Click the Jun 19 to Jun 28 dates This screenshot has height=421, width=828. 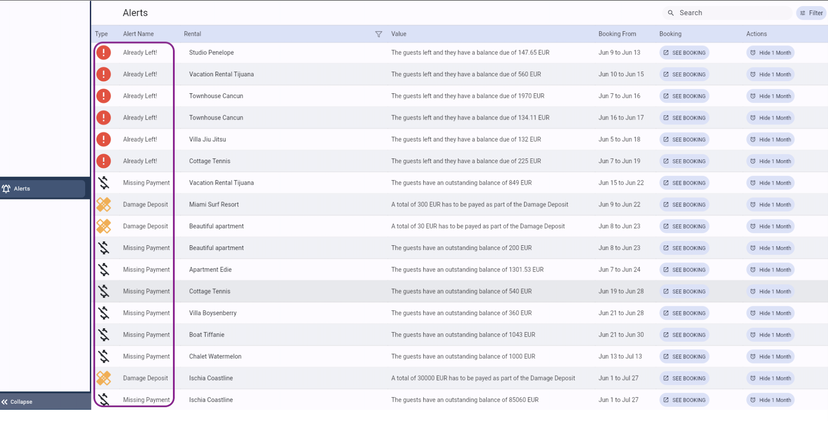pos(621,291)
